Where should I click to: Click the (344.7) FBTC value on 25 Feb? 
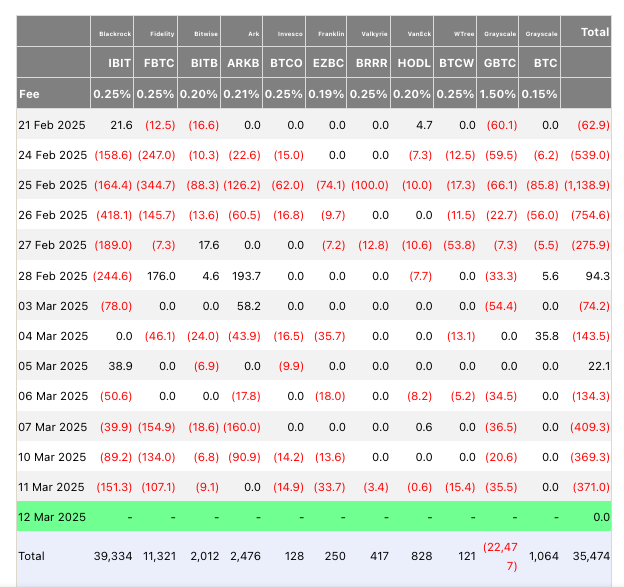pos(156,185)
